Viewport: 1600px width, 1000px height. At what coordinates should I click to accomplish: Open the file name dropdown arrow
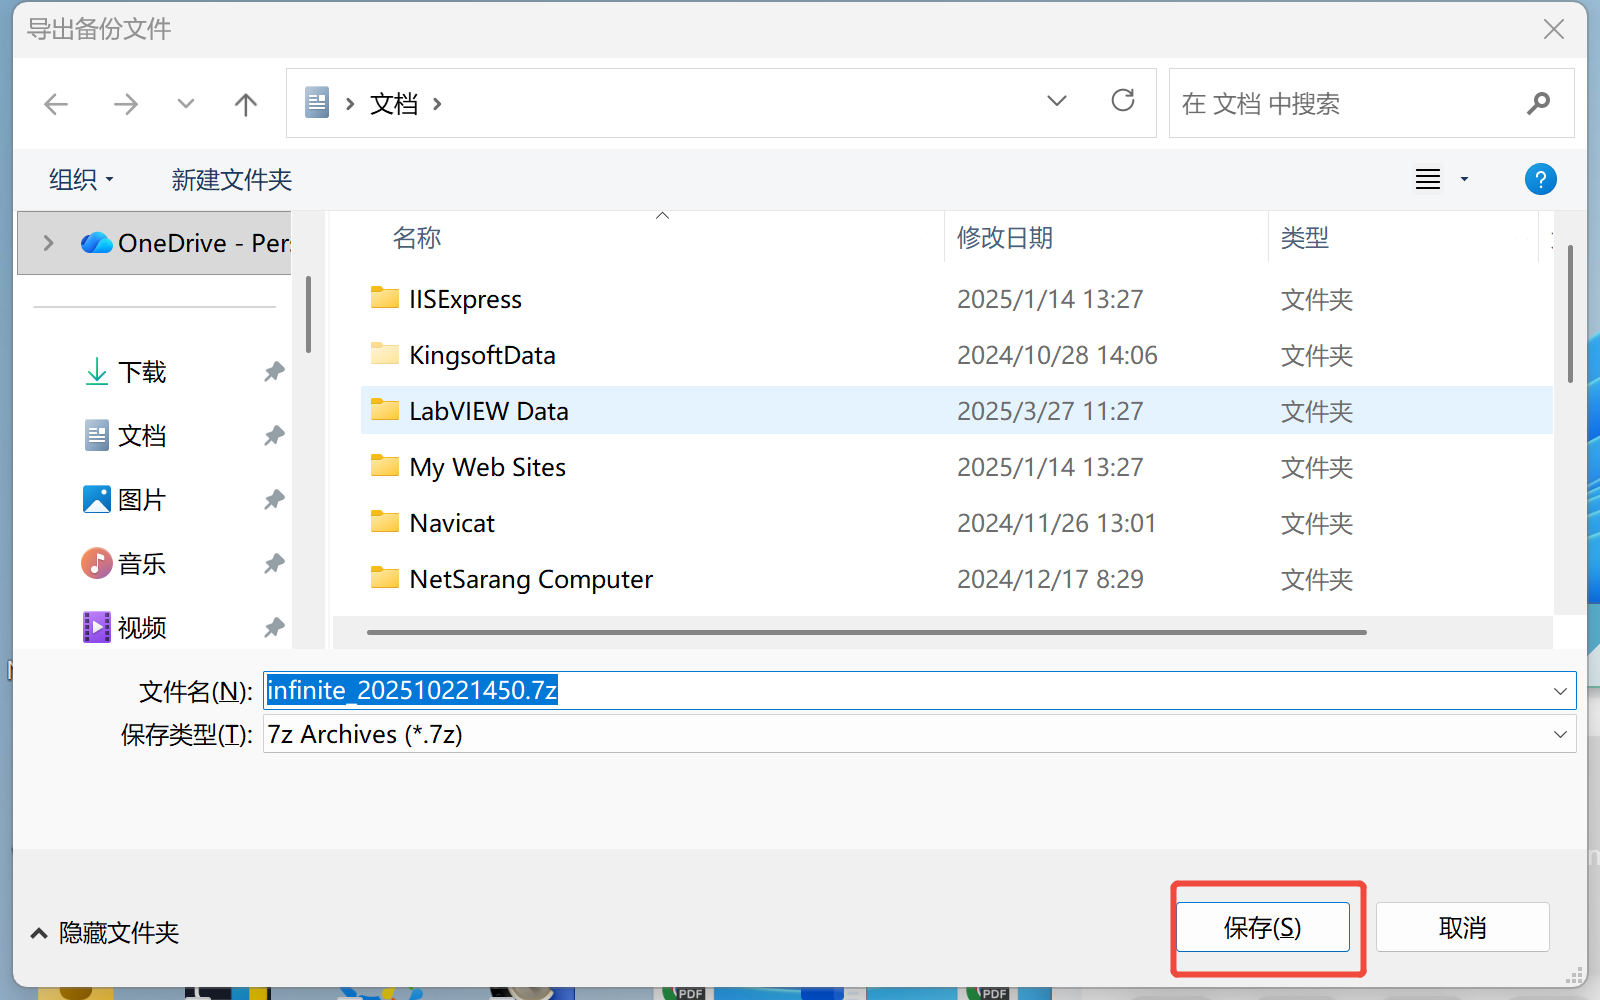(1559, 691)
